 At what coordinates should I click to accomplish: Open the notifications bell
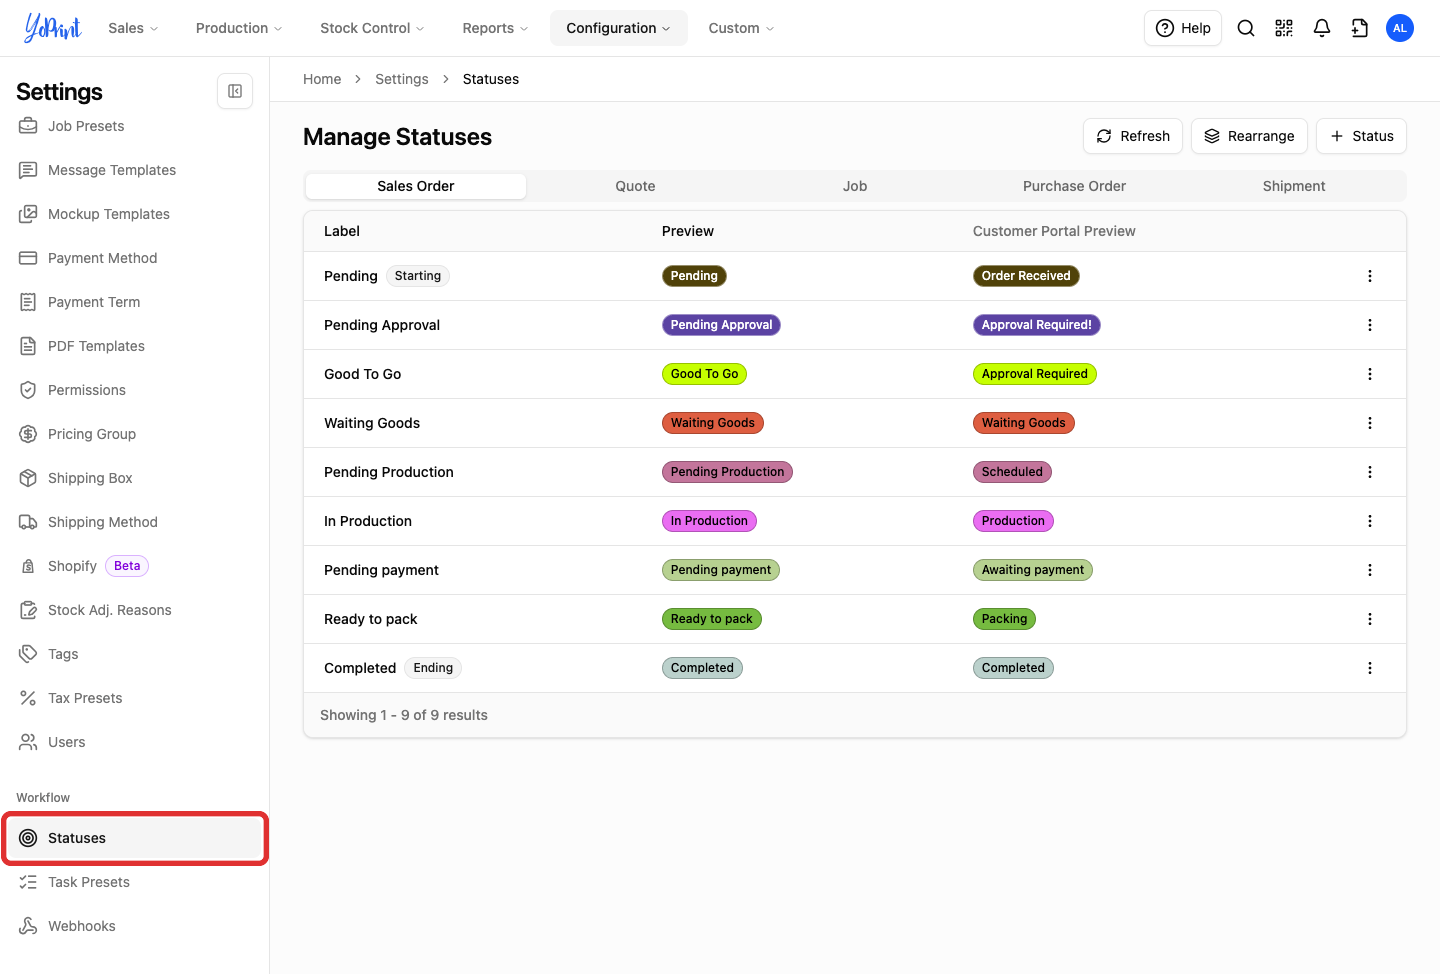pos(1322,28)
